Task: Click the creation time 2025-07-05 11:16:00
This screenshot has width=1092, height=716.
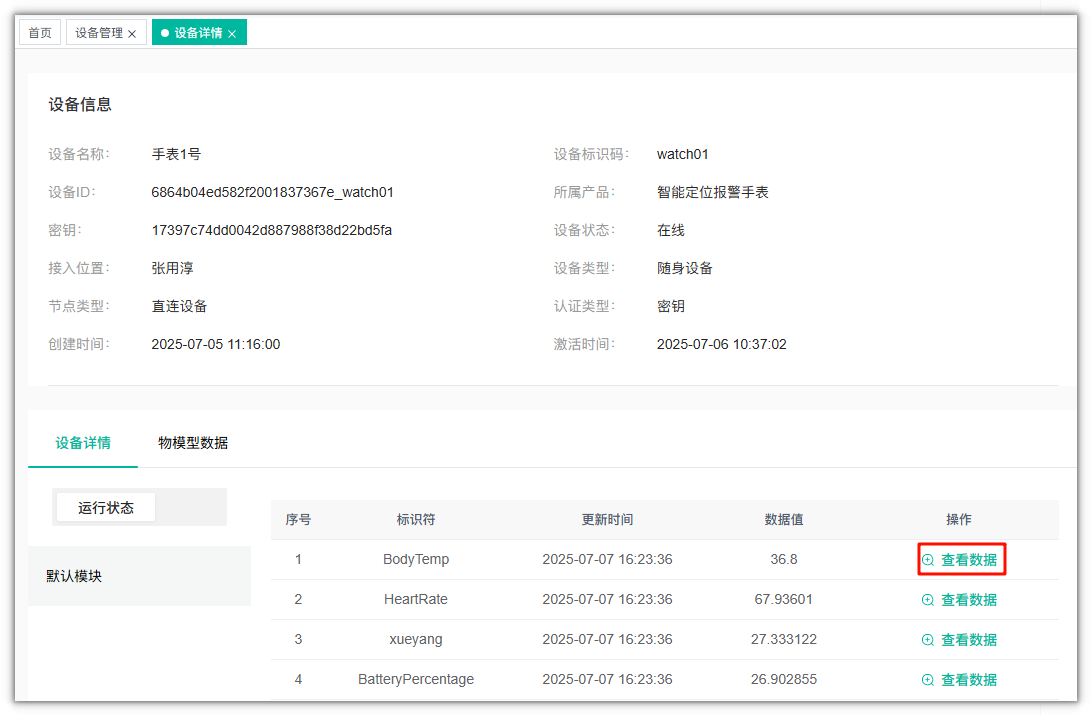Action: point(216,344)
